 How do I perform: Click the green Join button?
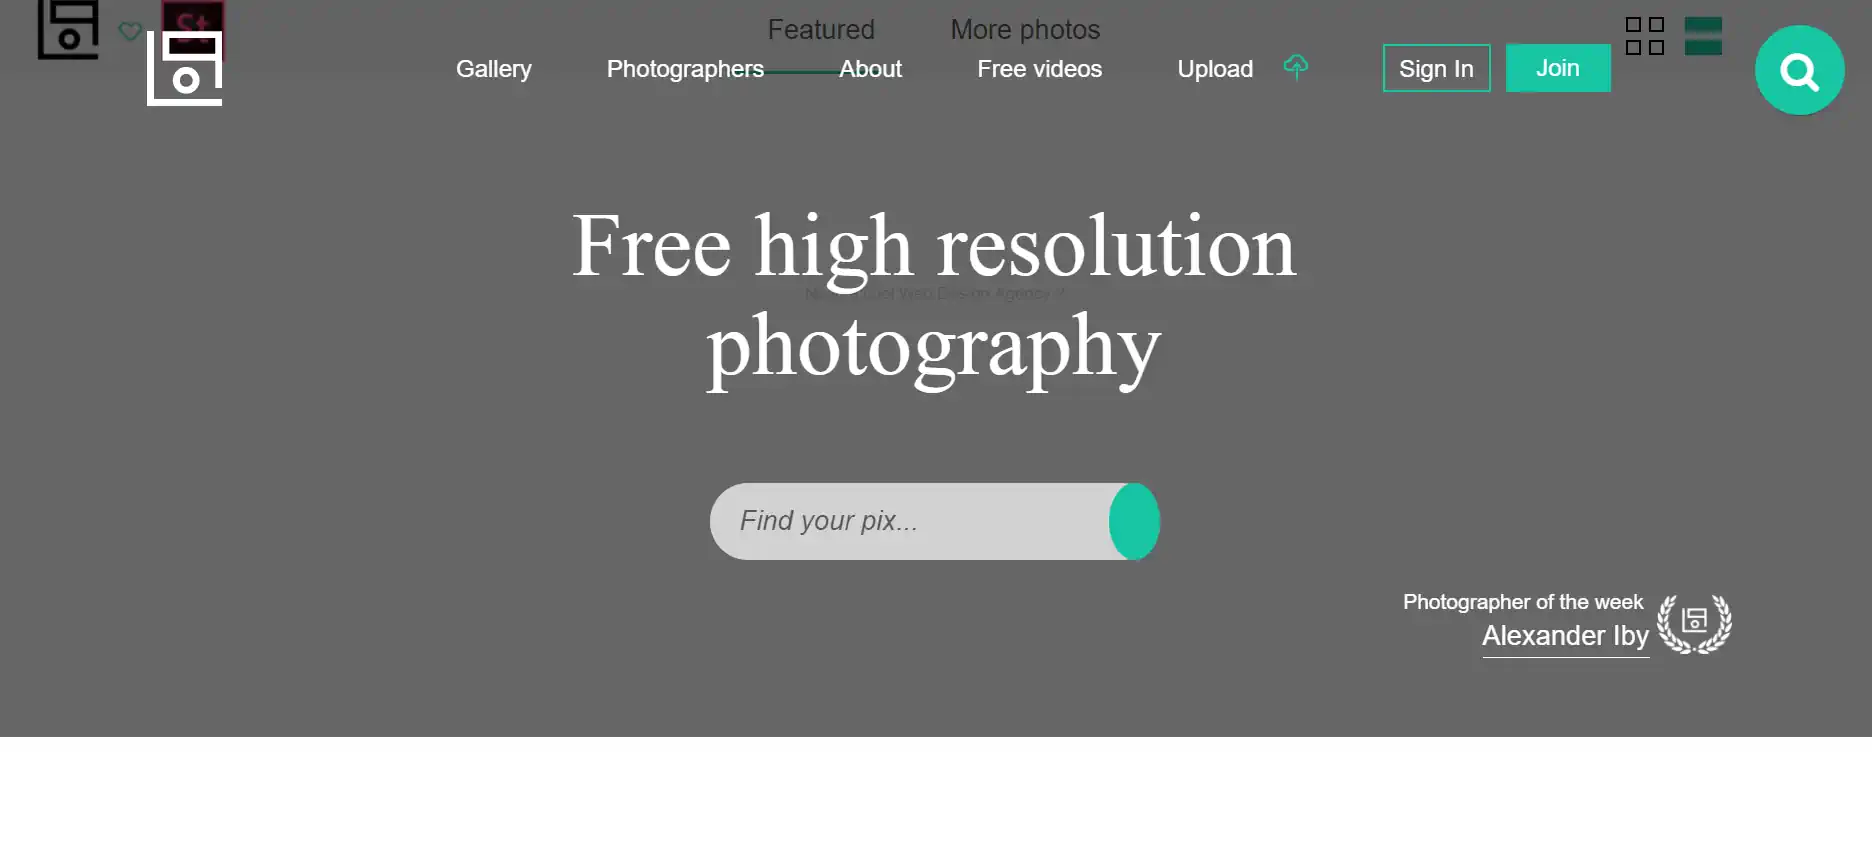(1558, 68)
